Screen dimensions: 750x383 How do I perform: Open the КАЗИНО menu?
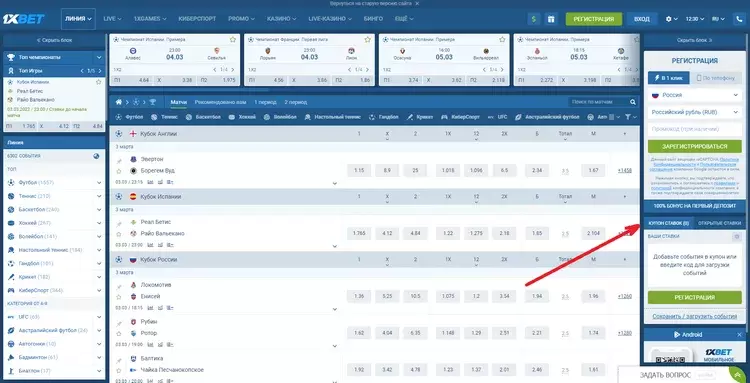pyautogui.click(x=281, y=19)
